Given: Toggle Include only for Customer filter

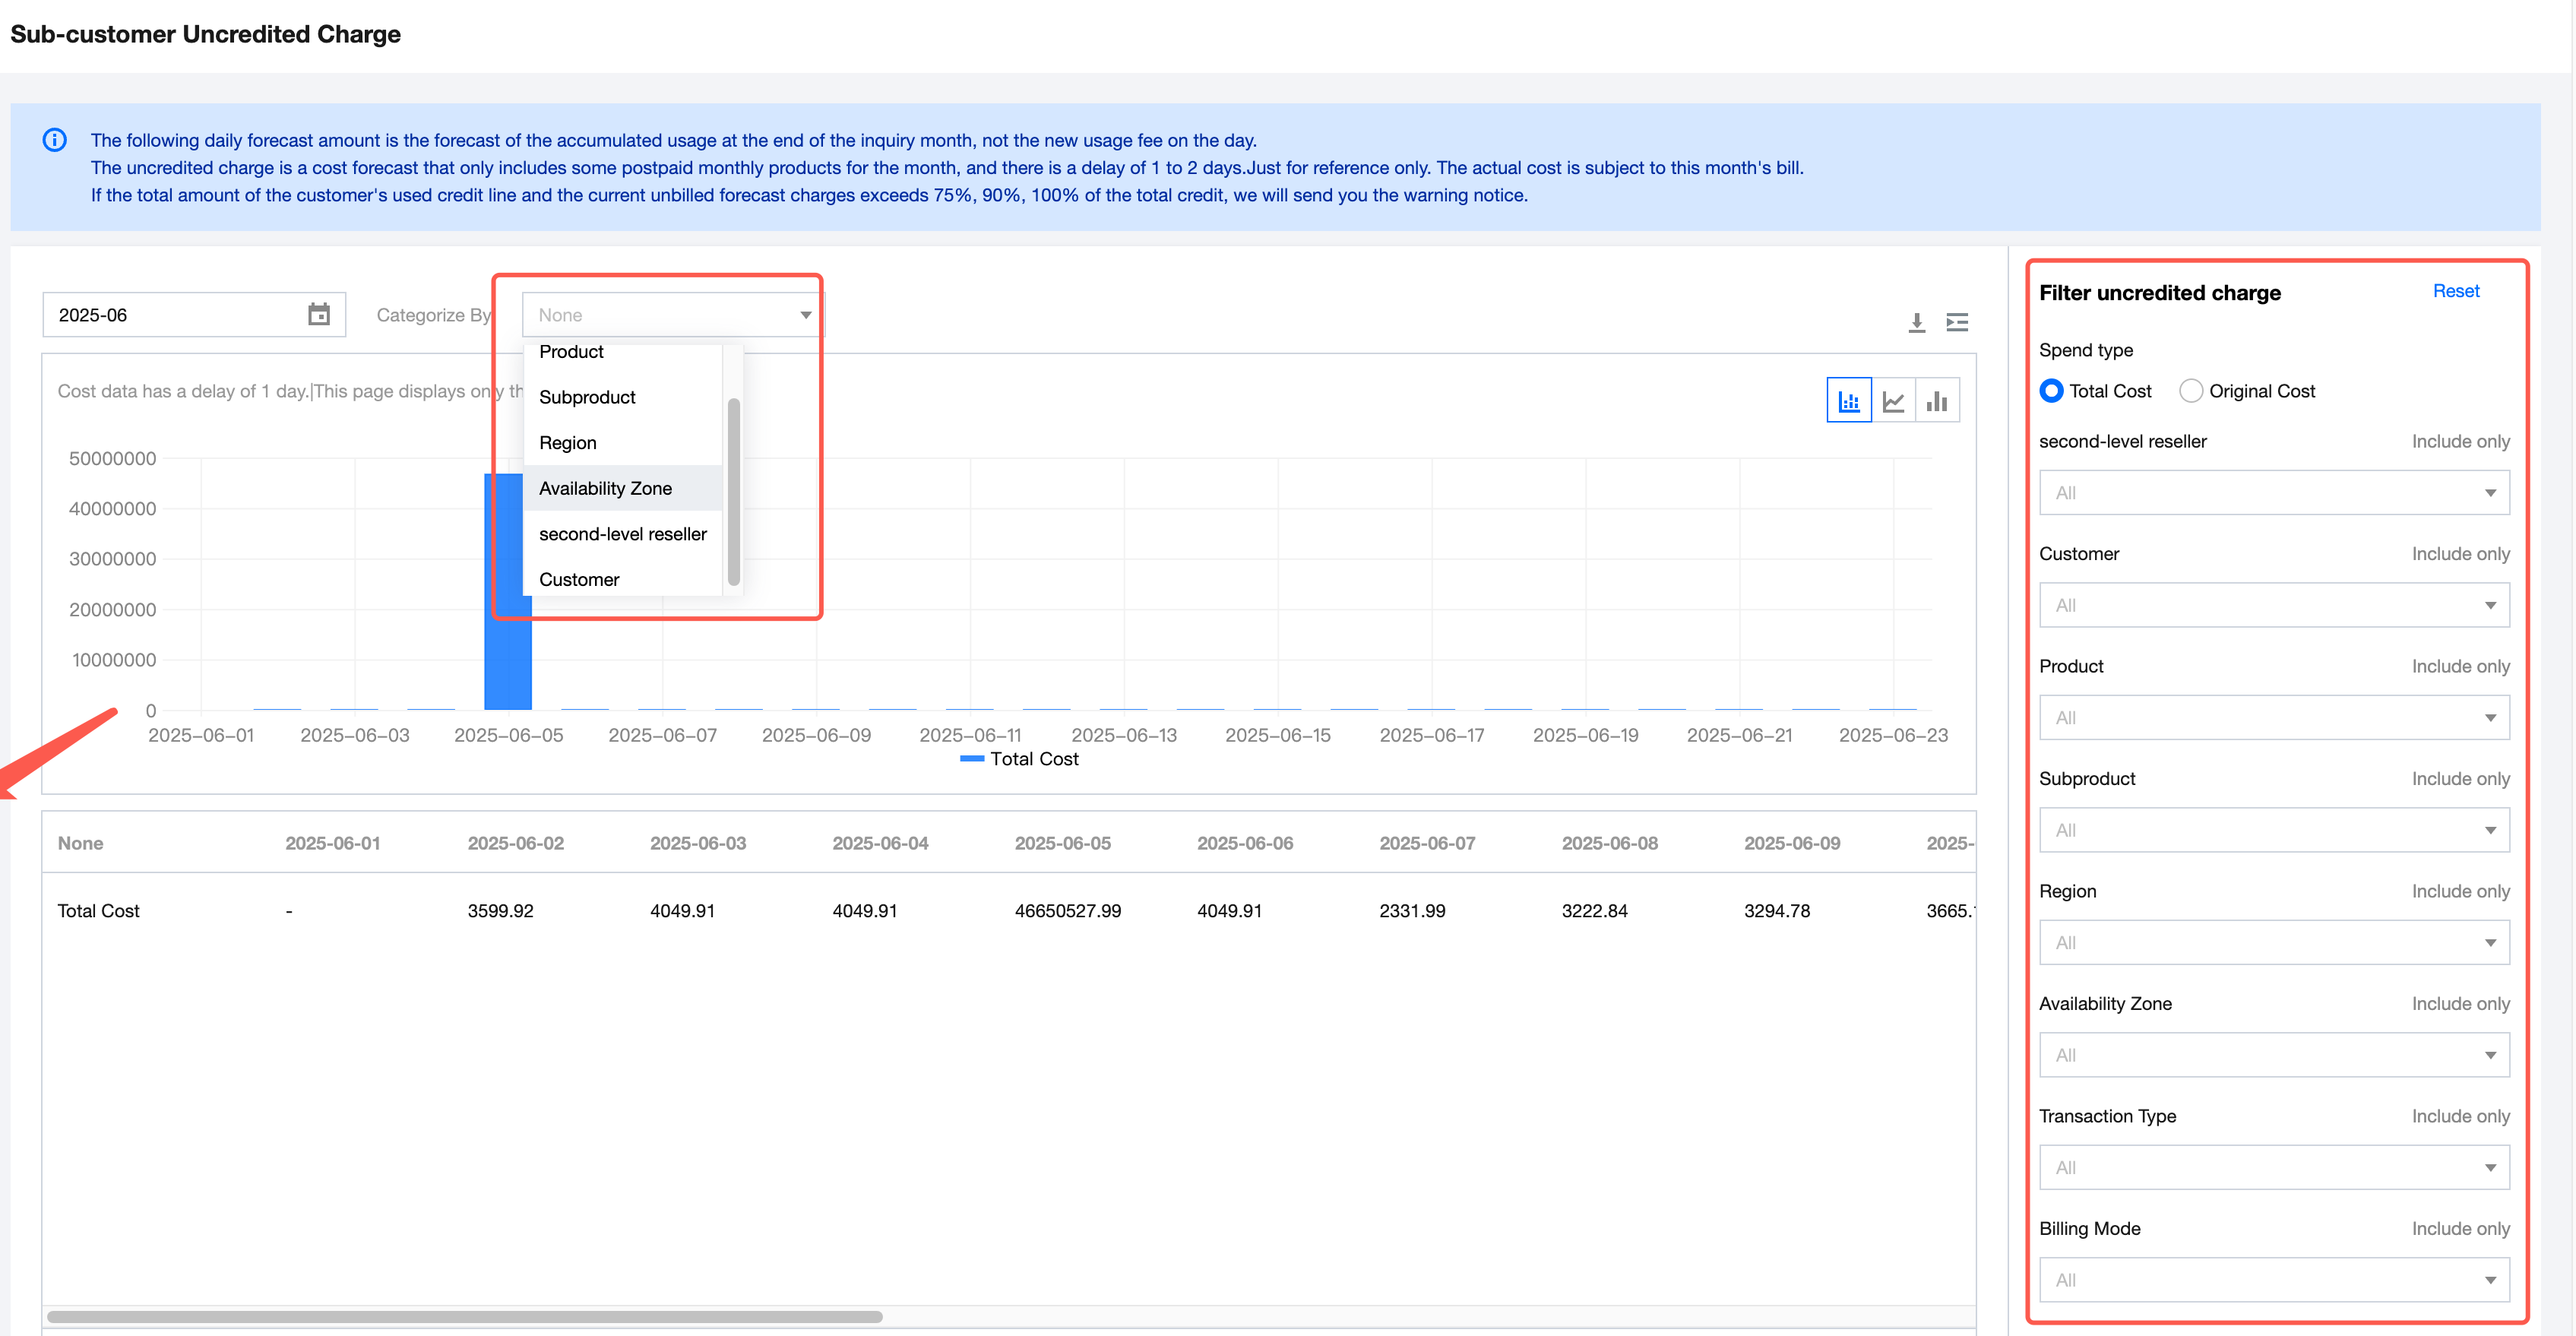Looking at the screenshot, I should point(2460,554).
